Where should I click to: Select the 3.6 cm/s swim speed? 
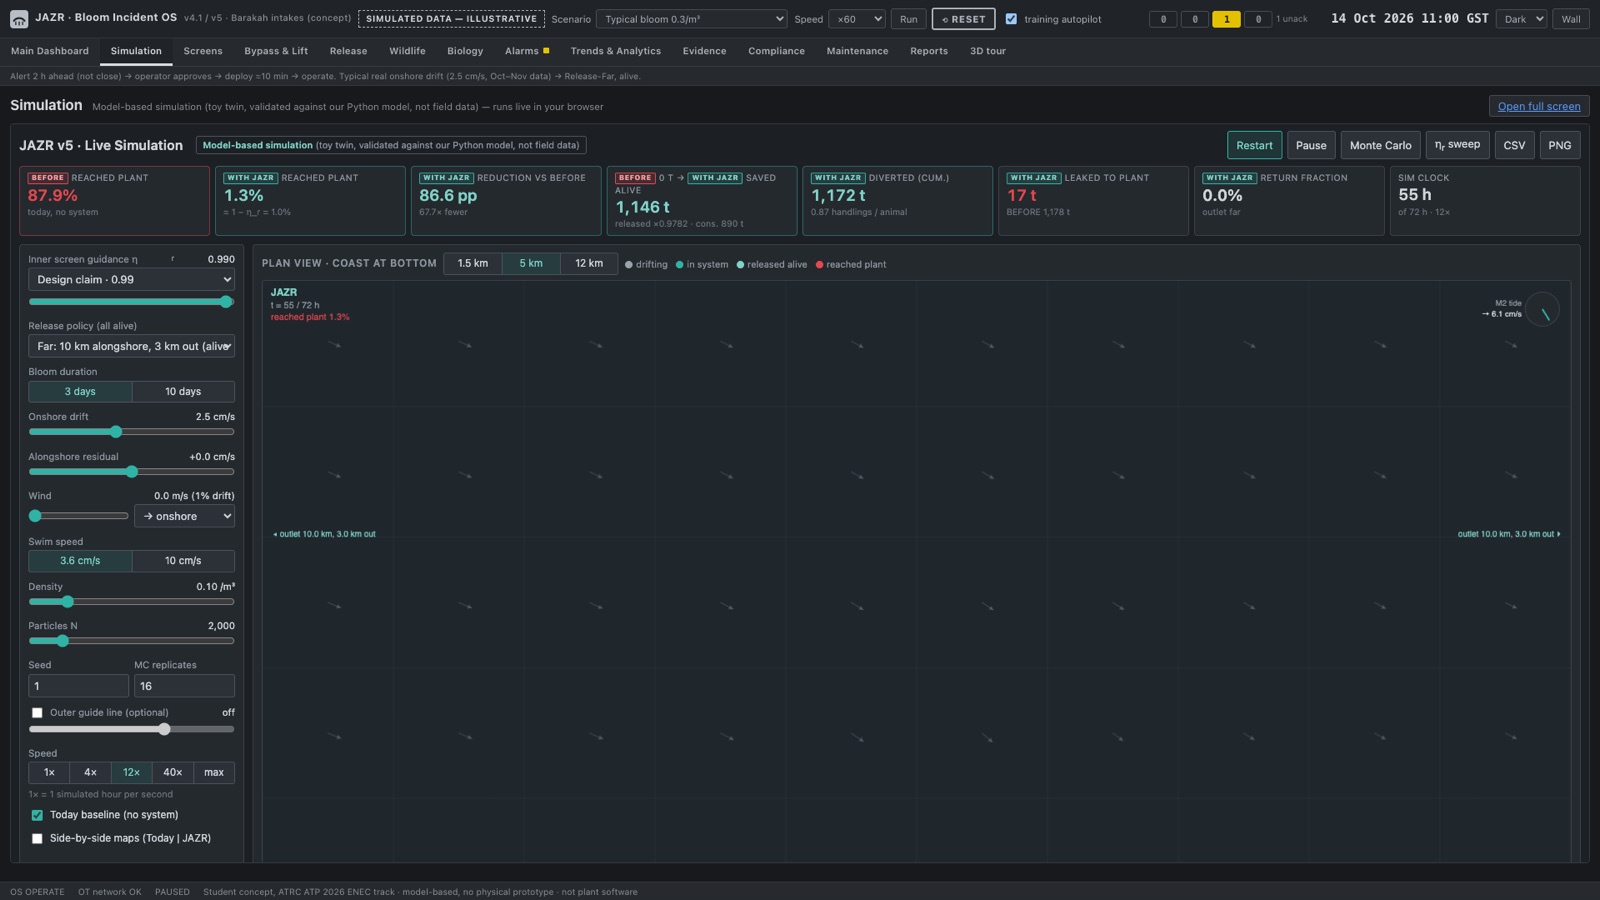point(80,561)
